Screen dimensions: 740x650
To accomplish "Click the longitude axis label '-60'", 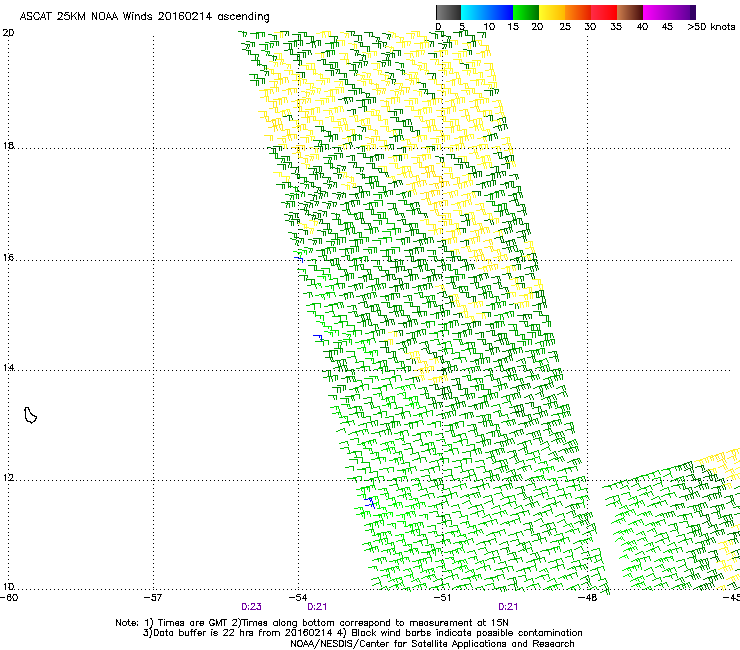I will pyautogui.click(x=9, y=598).
